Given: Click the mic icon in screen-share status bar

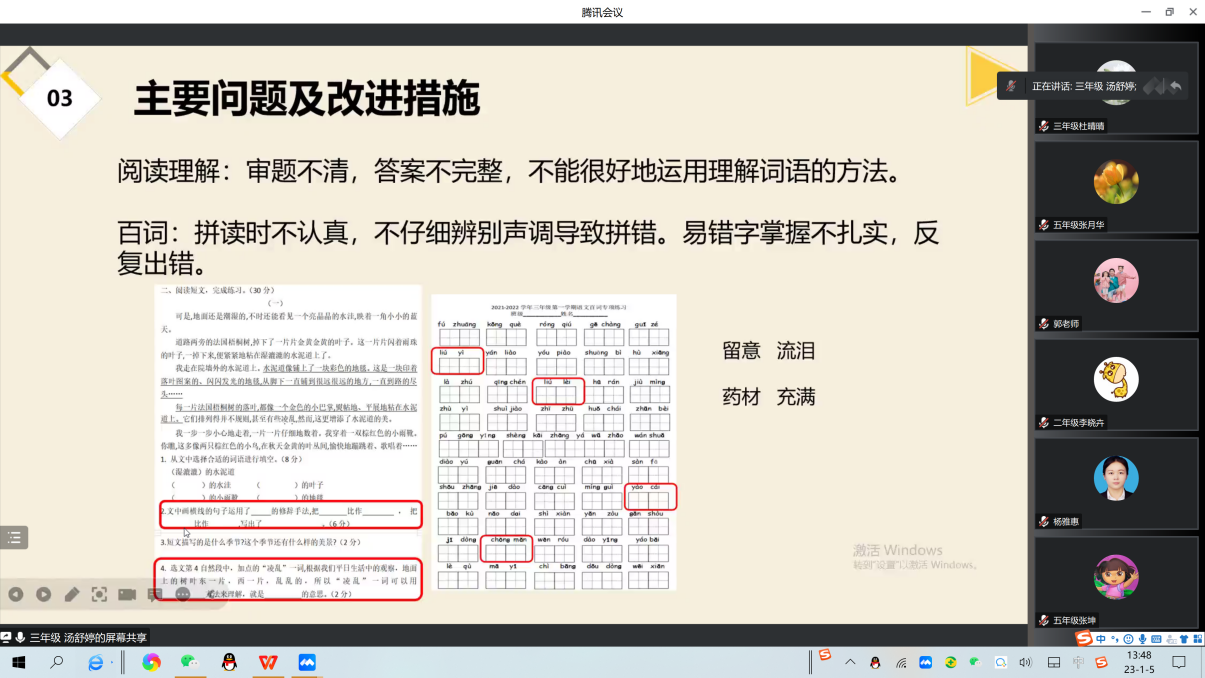Looking at the screenshot, I should [20, 637].
